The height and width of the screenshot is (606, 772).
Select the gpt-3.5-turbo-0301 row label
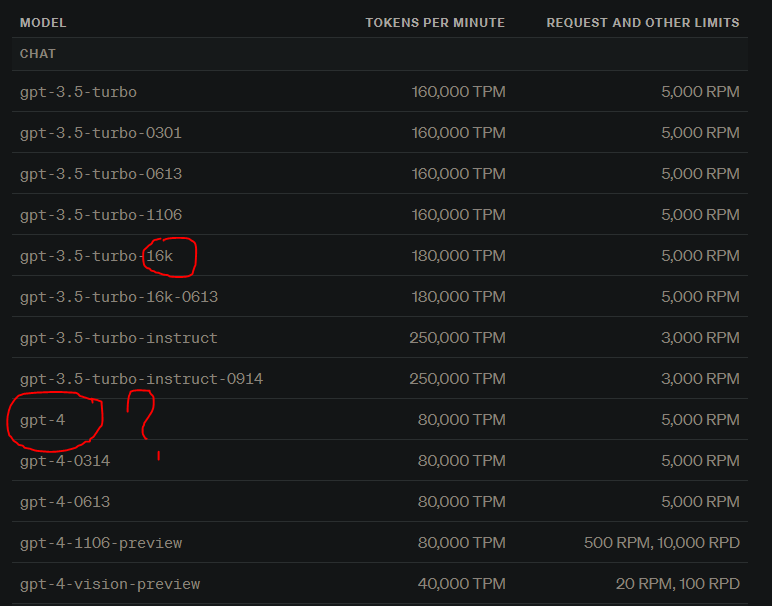click(x=100, y=133)
